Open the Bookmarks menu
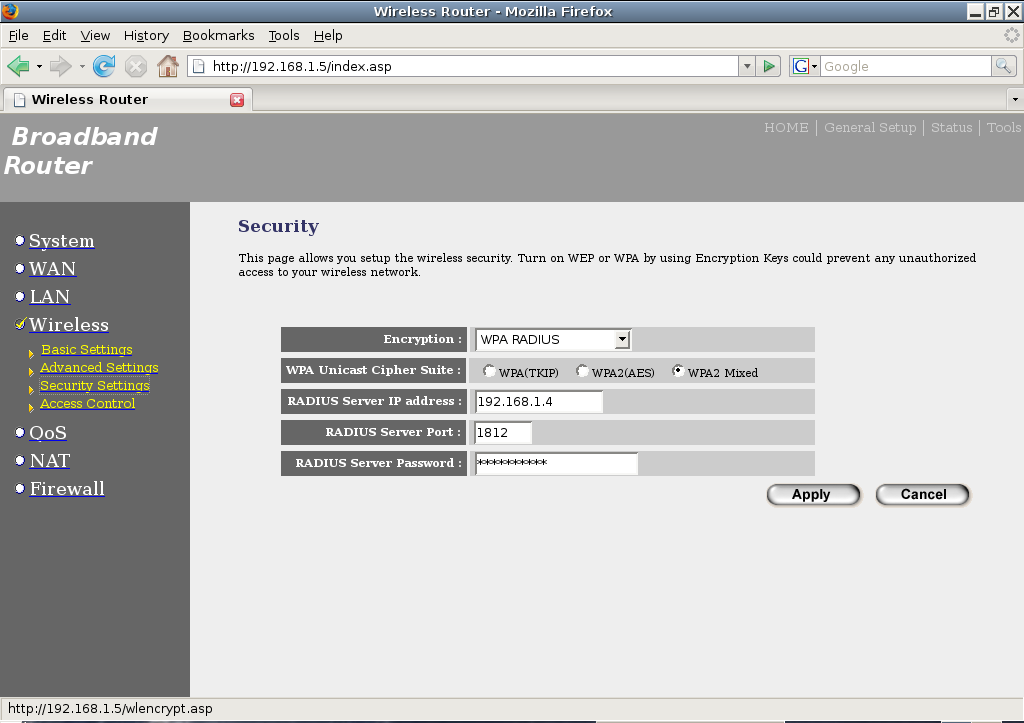The image size is (1024, 723). [x=219, y=35]
